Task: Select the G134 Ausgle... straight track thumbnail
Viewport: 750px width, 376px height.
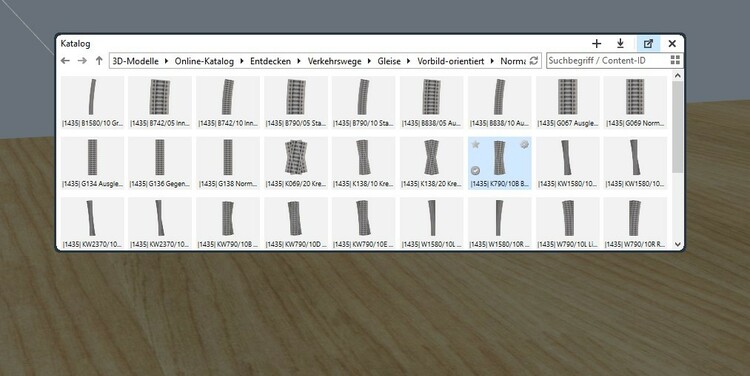Action: coord(92,163)
